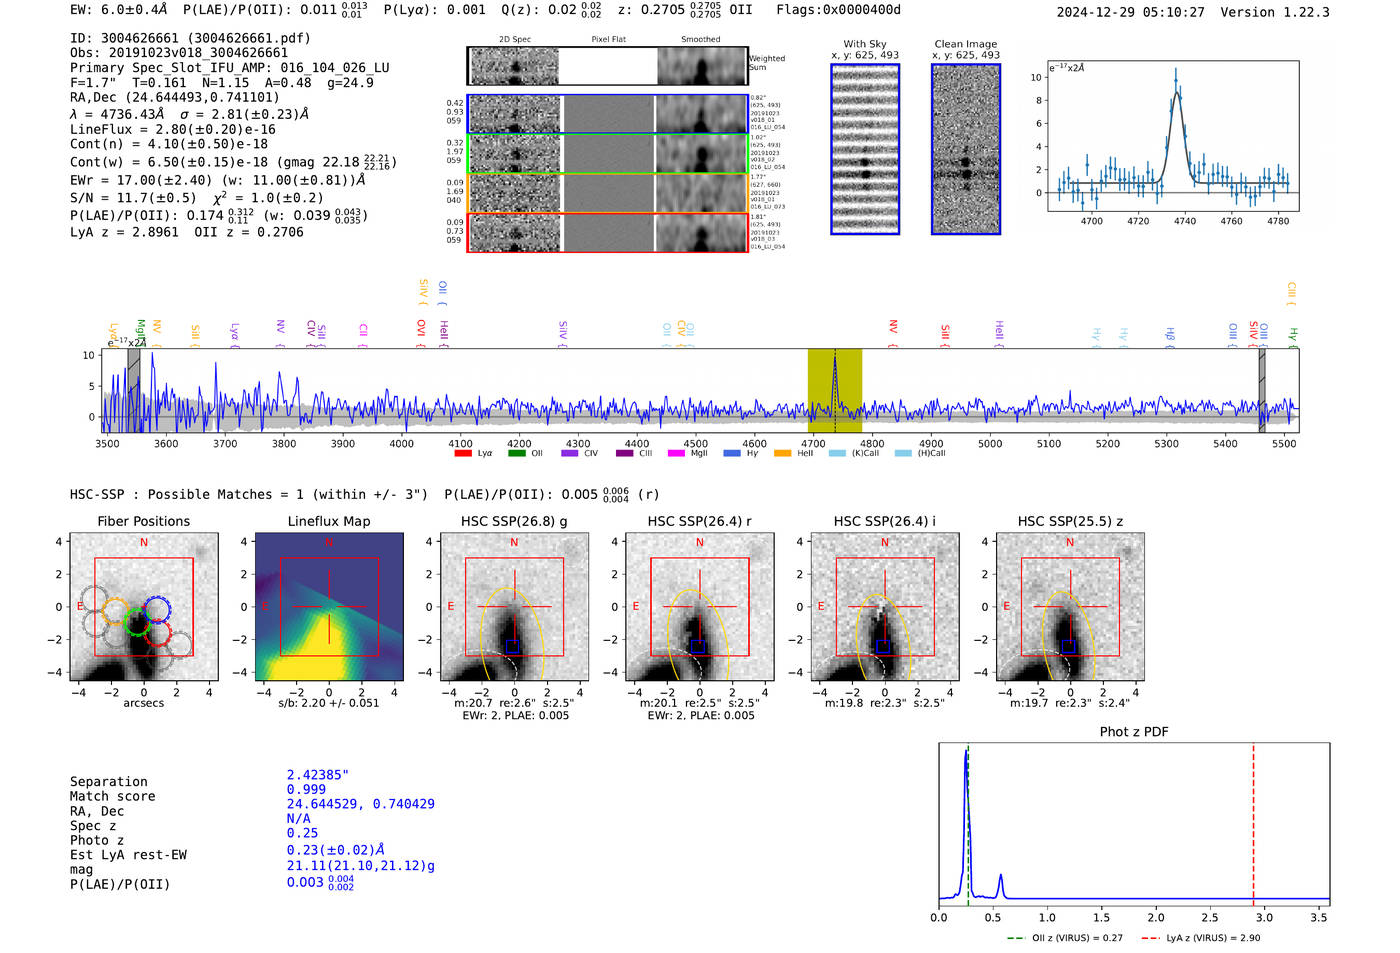Click the green-outlined fiber spectrum row

coord(608,154)
